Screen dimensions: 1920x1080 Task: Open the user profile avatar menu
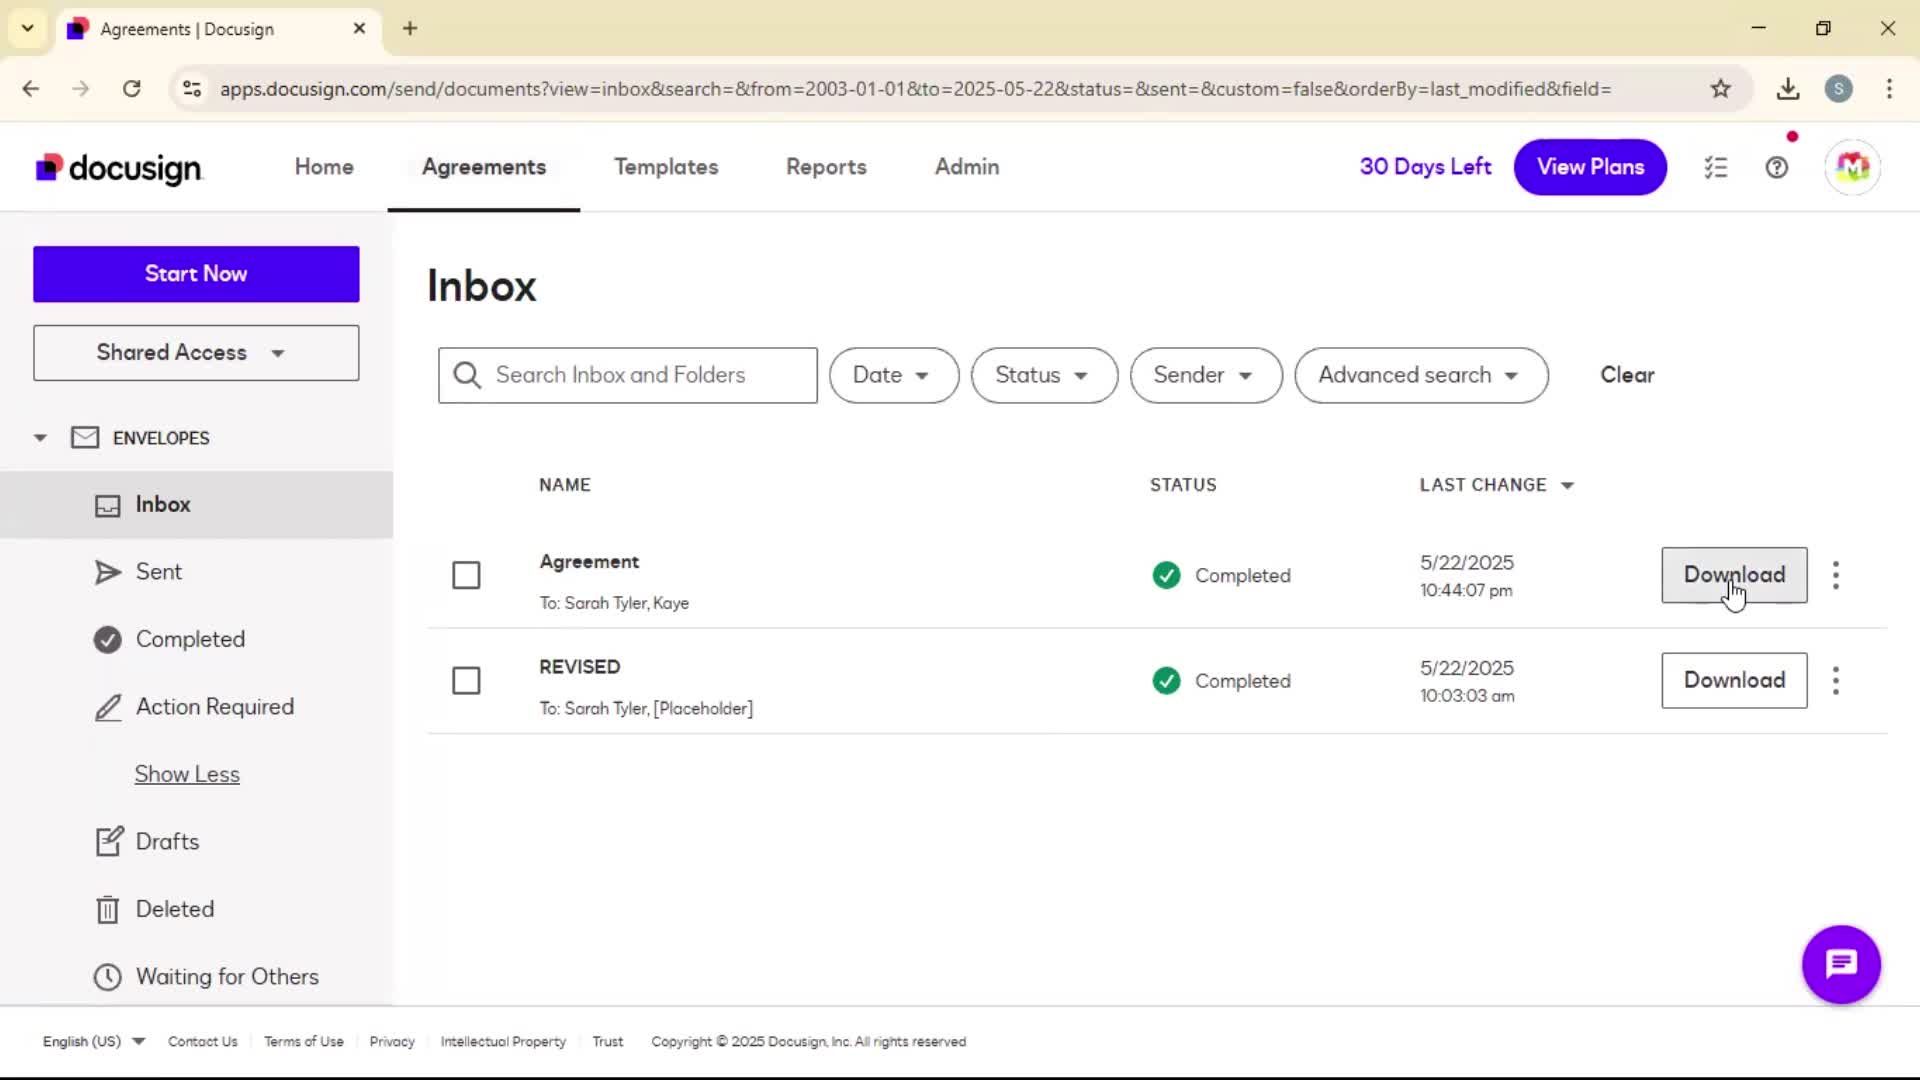(x=1852, y=167)
